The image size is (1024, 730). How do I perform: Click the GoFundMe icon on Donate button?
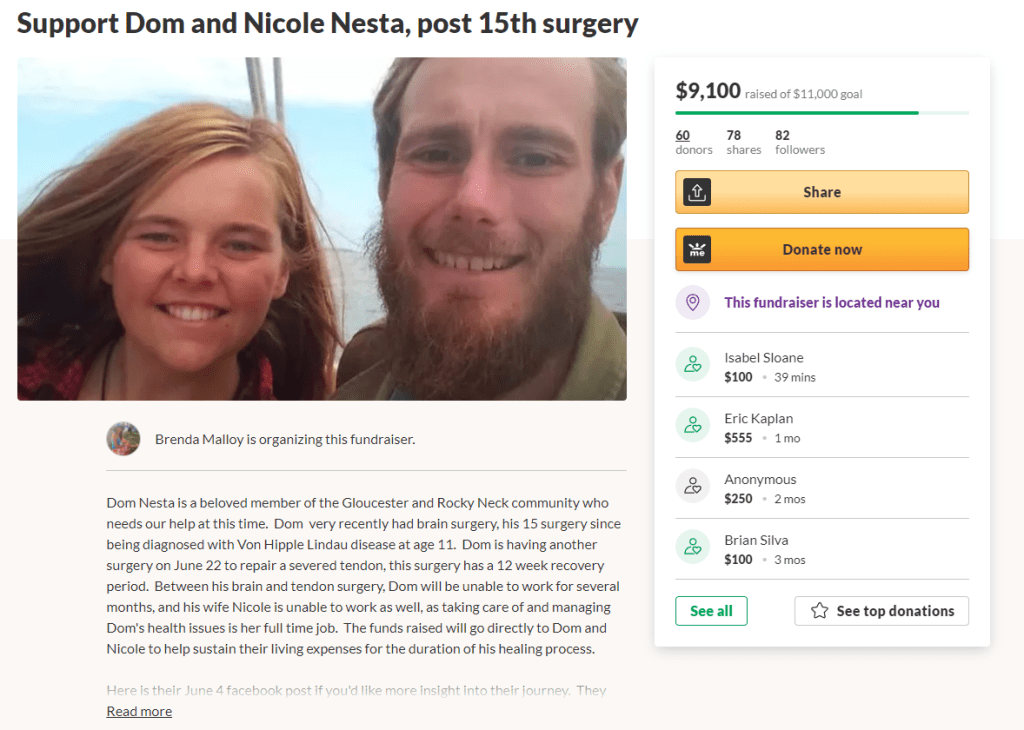[x=697, y=250]
